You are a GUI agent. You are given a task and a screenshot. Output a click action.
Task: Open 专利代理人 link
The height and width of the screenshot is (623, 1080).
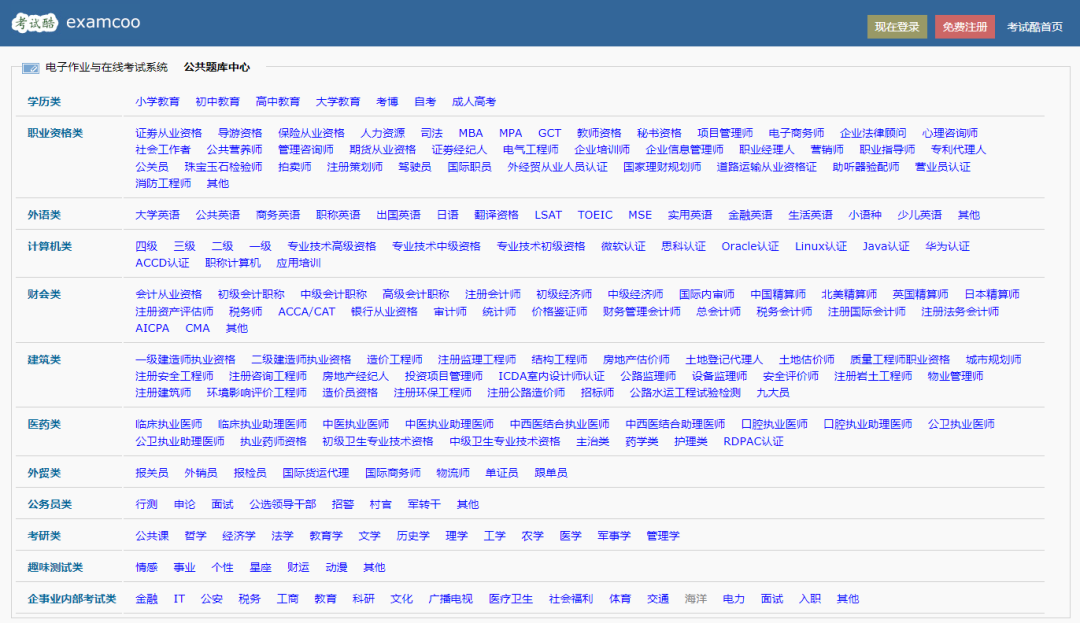pos(958,149)
